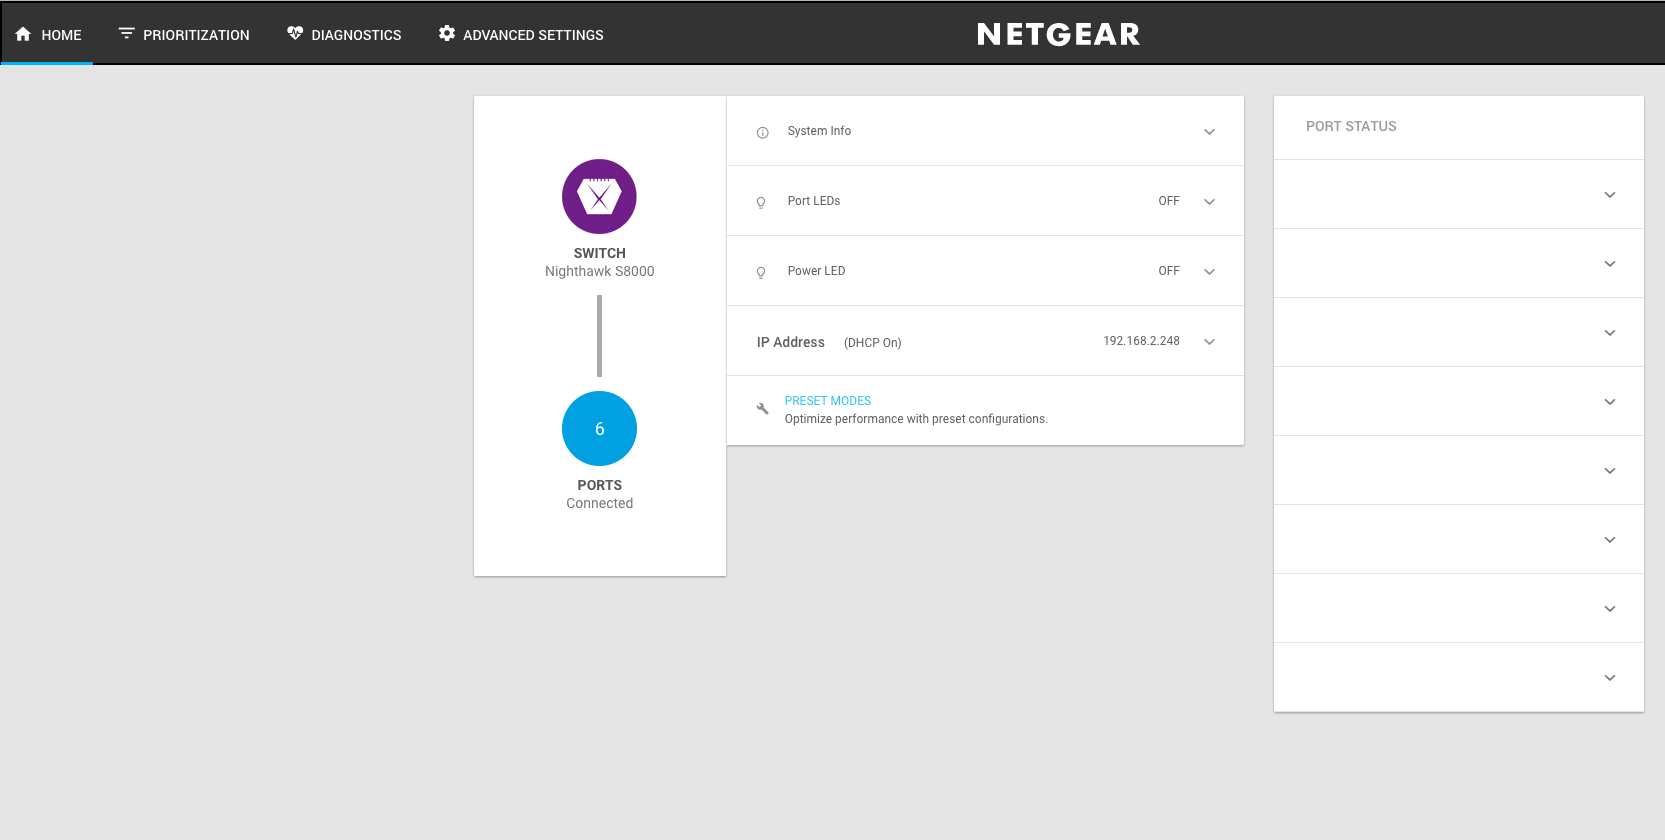
Task: Select the purple Nighthawk switch icon
Action: pyautogui.click(x=599, y=196)
